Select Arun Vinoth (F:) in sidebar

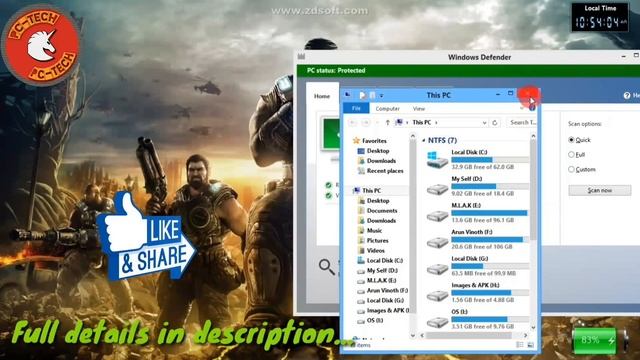click(x=387, y=291)
